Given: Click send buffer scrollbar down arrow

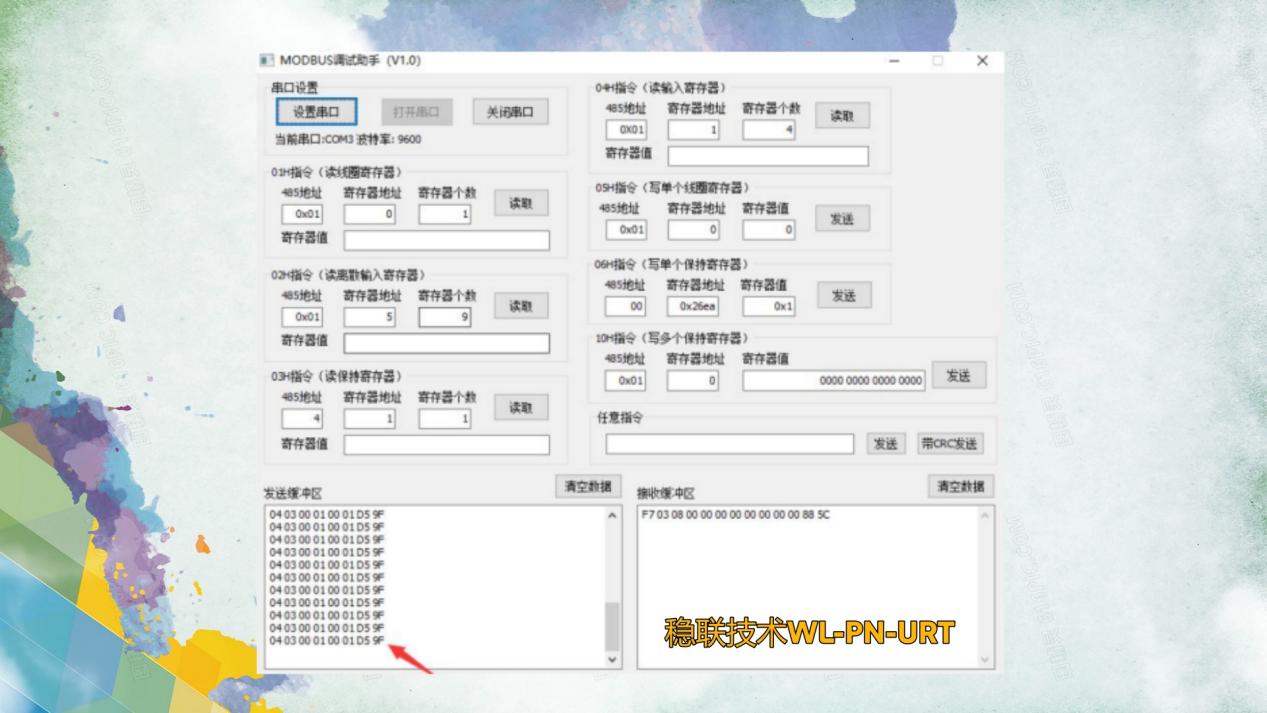Looking at the screenshot, I should click(x=613, y=660).
